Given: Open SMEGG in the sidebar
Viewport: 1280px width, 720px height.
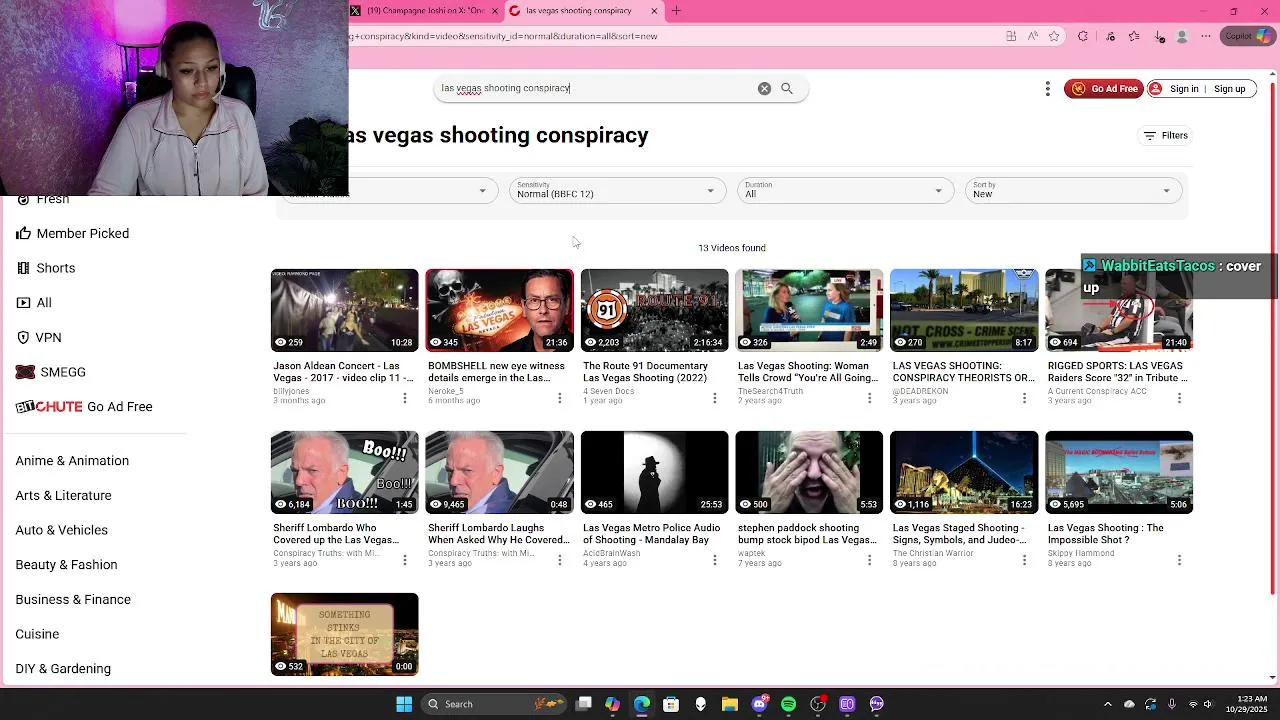Looking at the screenshot, I should pyautogui.click(x=51, y=372).
